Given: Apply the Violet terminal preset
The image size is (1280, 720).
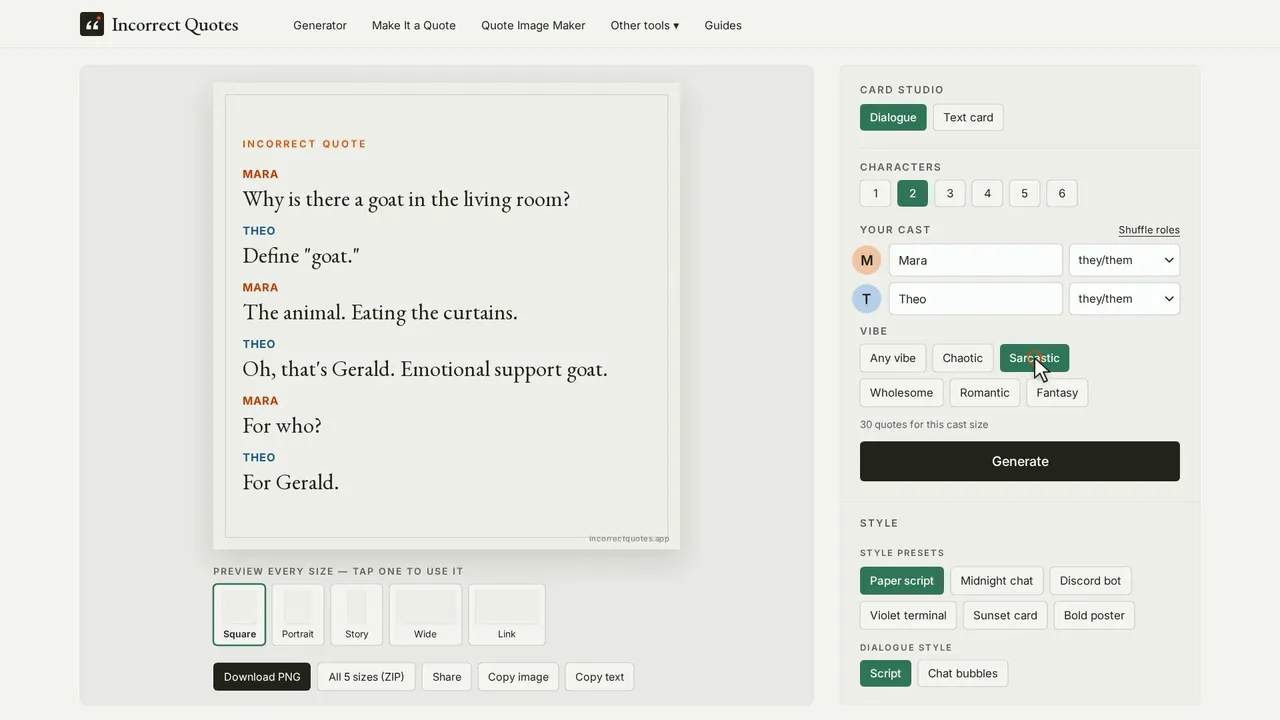Looking at the screenshot, I should [908, 616].
